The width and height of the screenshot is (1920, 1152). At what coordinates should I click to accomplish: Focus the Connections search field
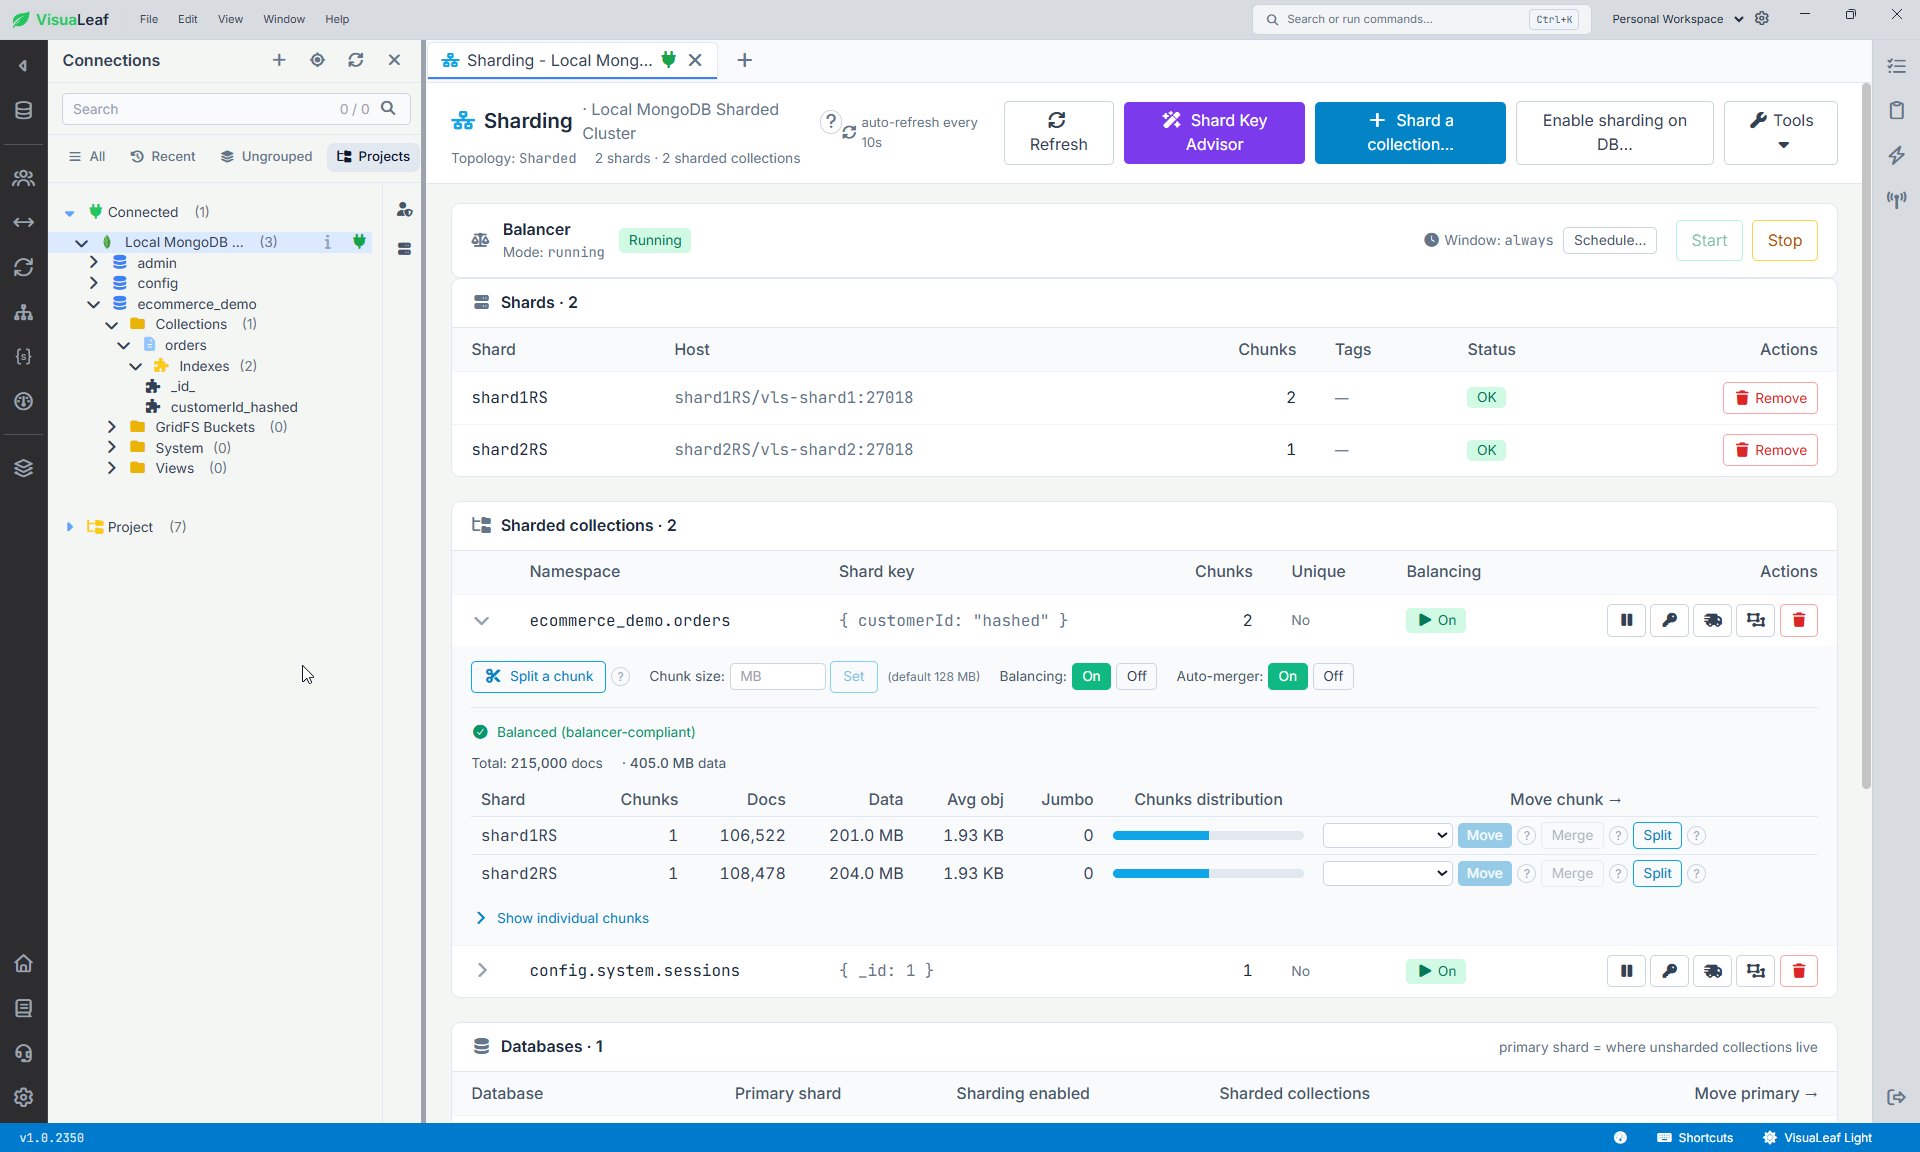click(x=236, y=109)
